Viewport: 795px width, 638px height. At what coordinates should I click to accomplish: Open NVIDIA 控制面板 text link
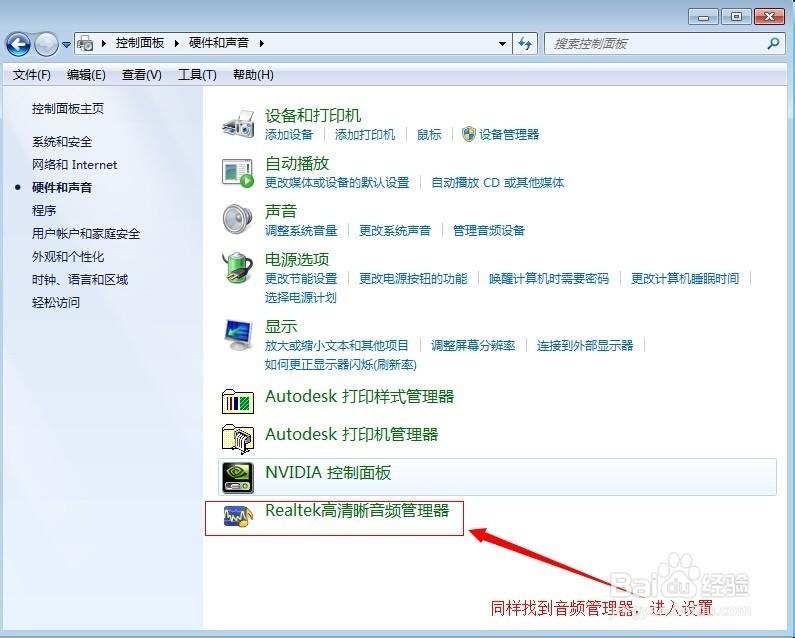(329, 473)
